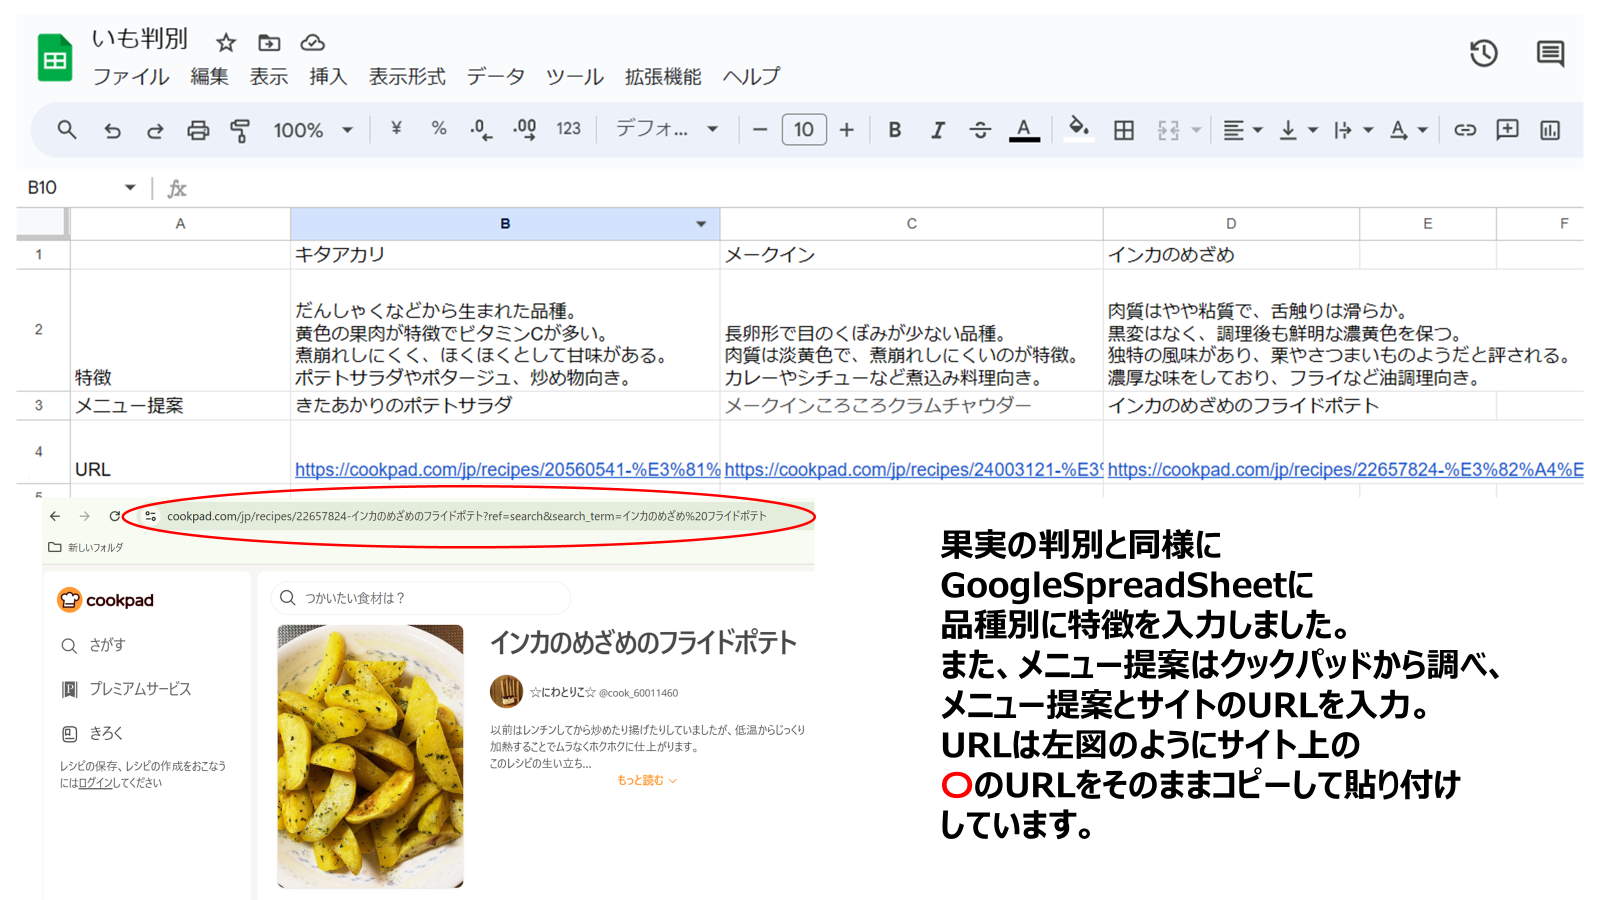Format as yen currency
Viewport: 1600px width, 900px height.
pyautogui.click(x=396, y=128)
